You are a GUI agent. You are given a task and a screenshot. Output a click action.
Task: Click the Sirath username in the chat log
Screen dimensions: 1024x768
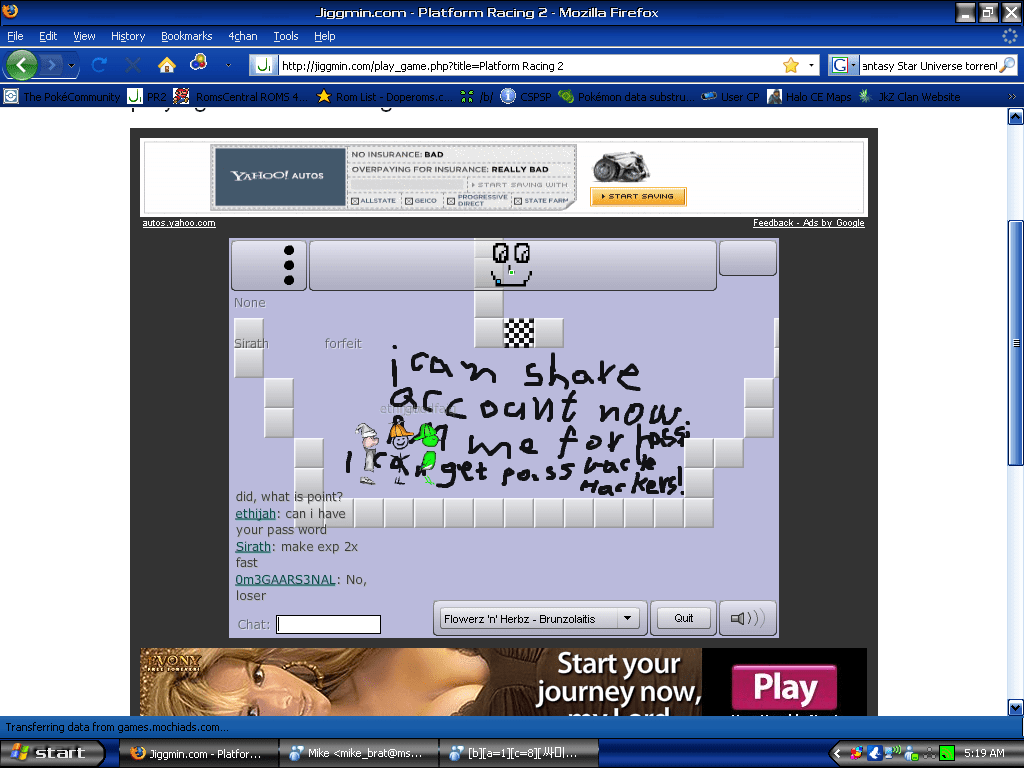pyautogui.click(x=253, y=547)
